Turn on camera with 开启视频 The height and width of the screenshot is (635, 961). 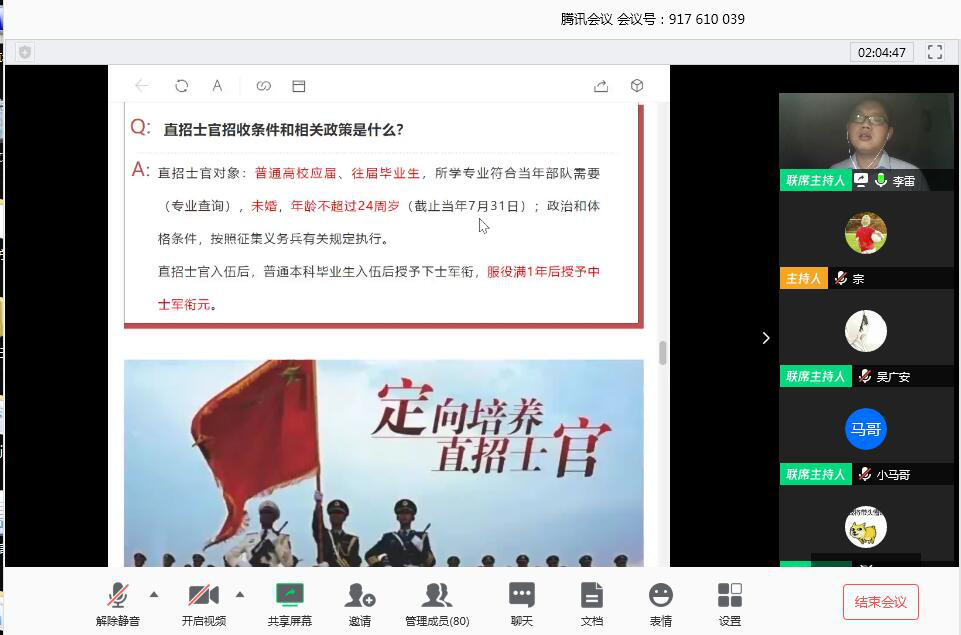click(x=203, y=604)
